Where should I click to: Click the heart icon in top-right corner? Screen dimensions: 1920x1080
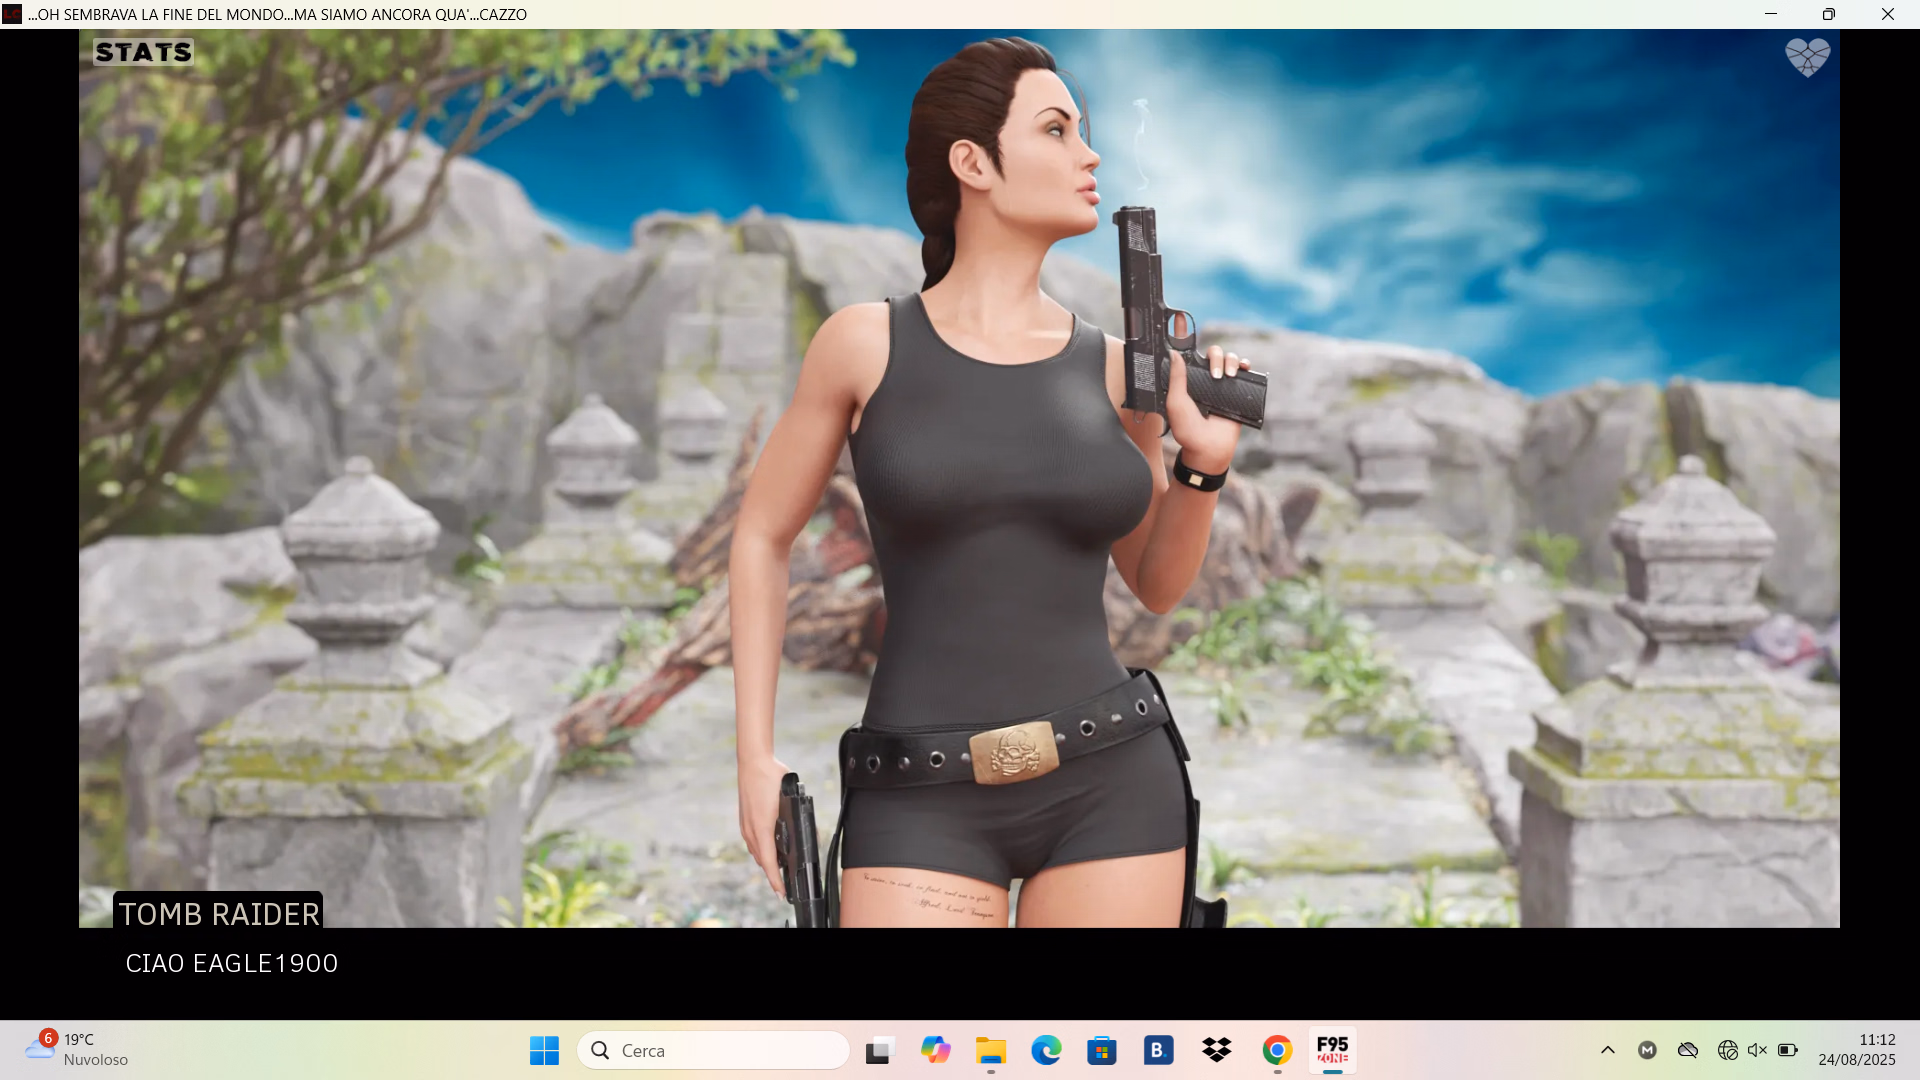(1807, 57)
